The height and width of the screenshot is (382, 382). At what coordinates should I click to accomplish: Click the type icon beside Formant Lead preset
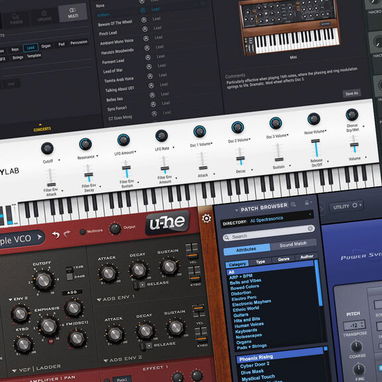pyautogui.click(x=148, y=58)
